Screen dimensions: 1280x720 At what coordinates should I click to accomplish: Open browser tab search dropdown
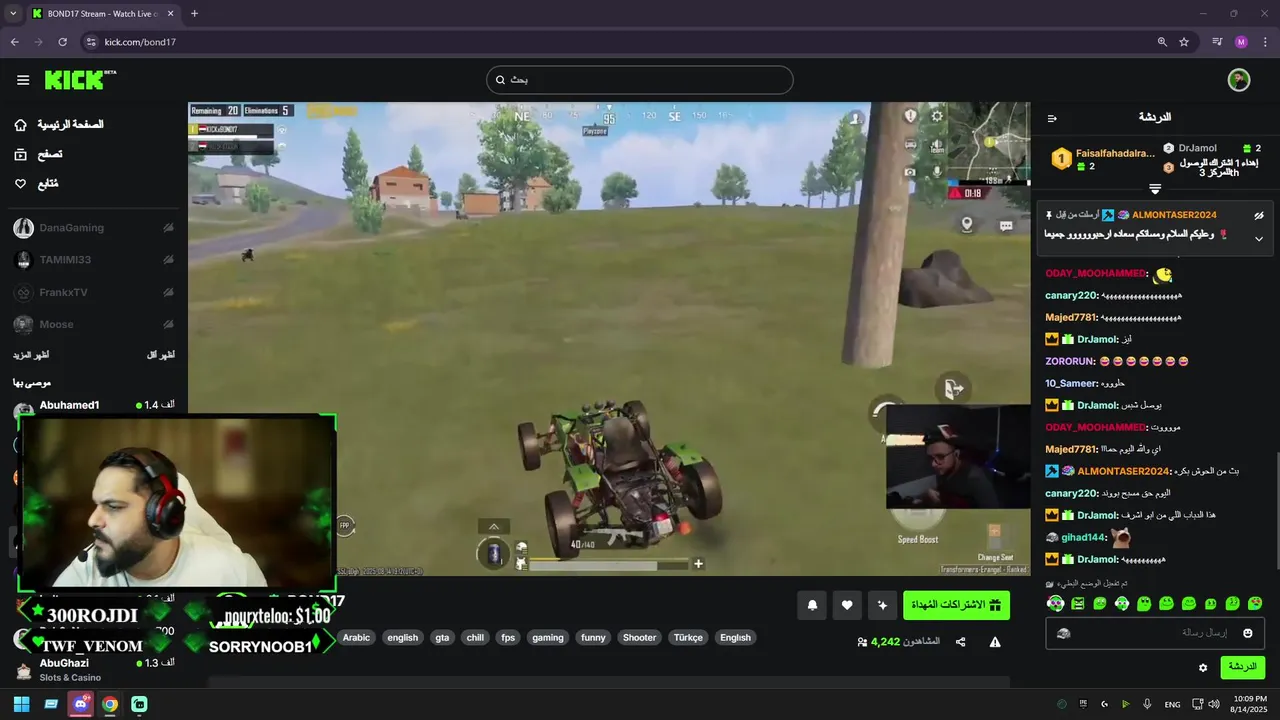(13, 14)
